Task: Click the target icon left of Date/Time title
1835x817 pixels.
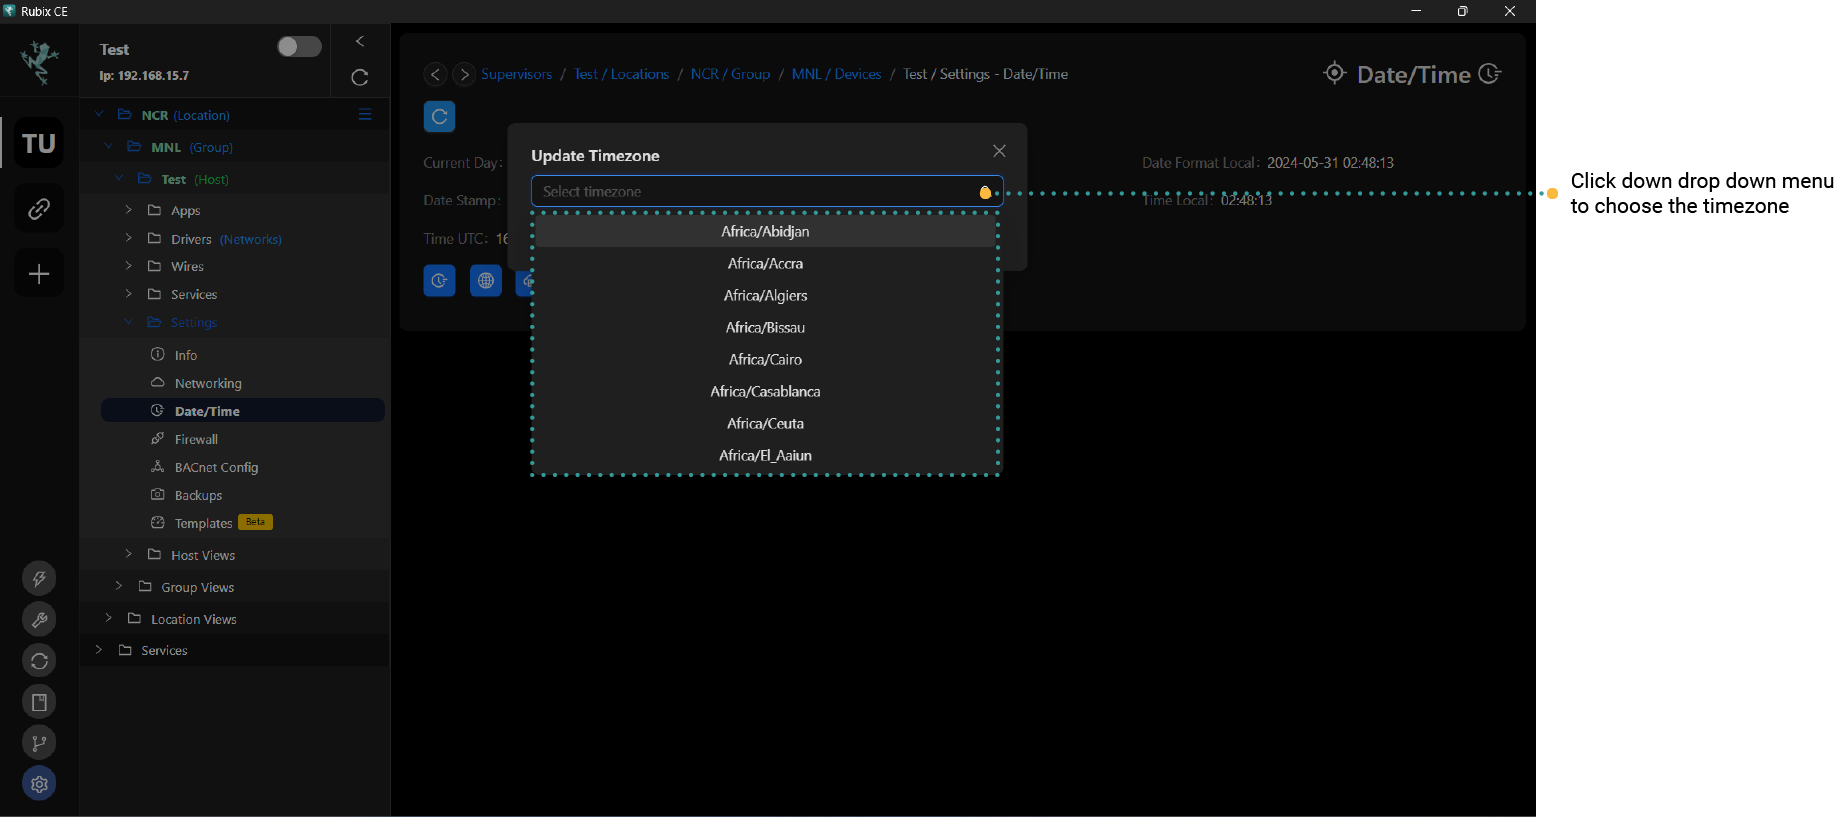Action: point(1335,72)
